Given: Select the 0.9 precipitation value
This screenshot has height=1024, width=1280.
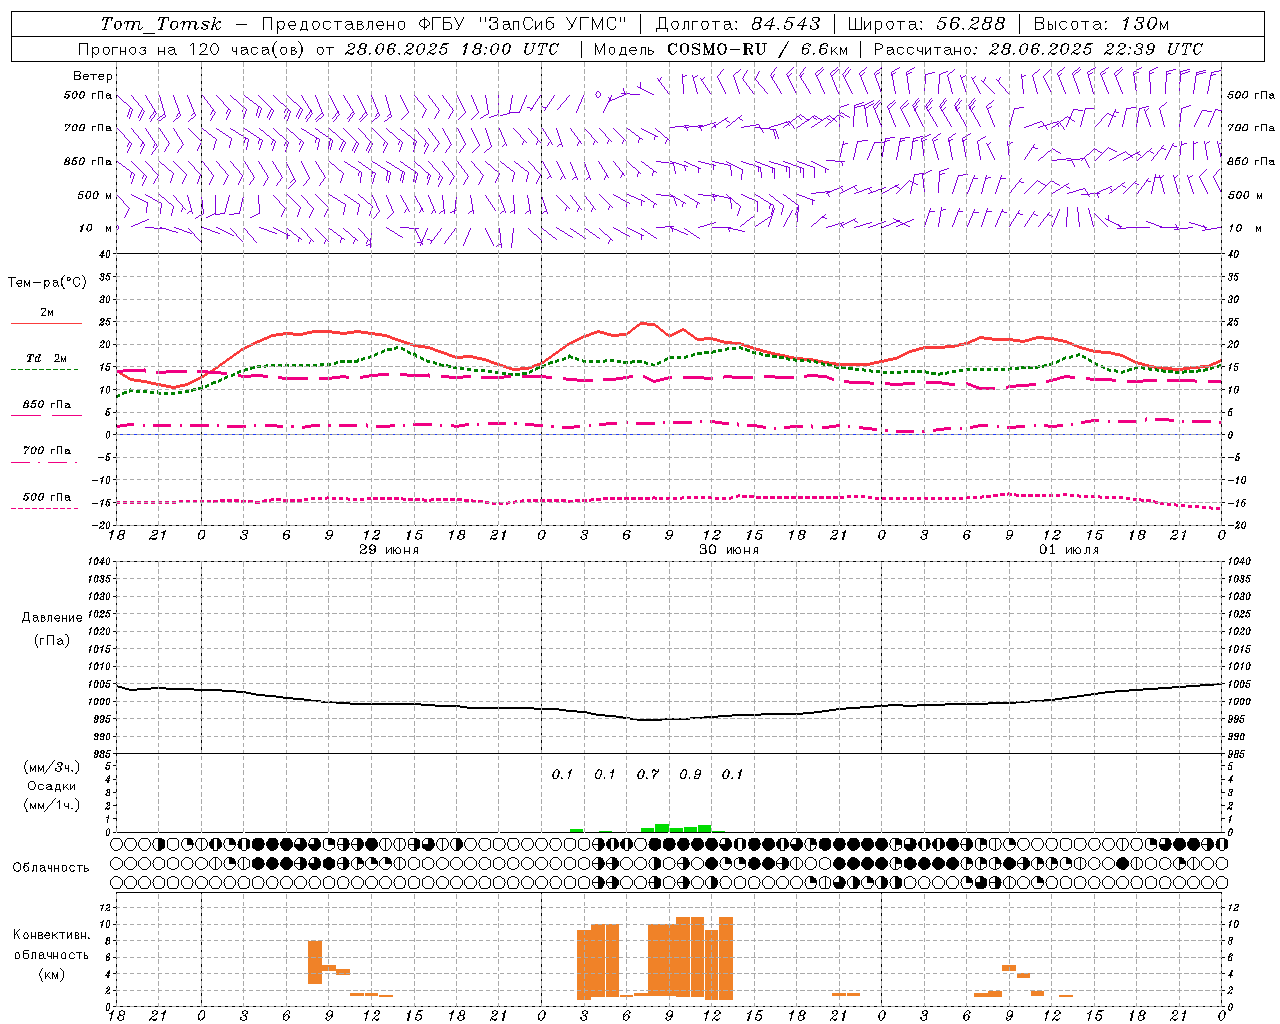Looking at the screenshot, I should 690,775.
